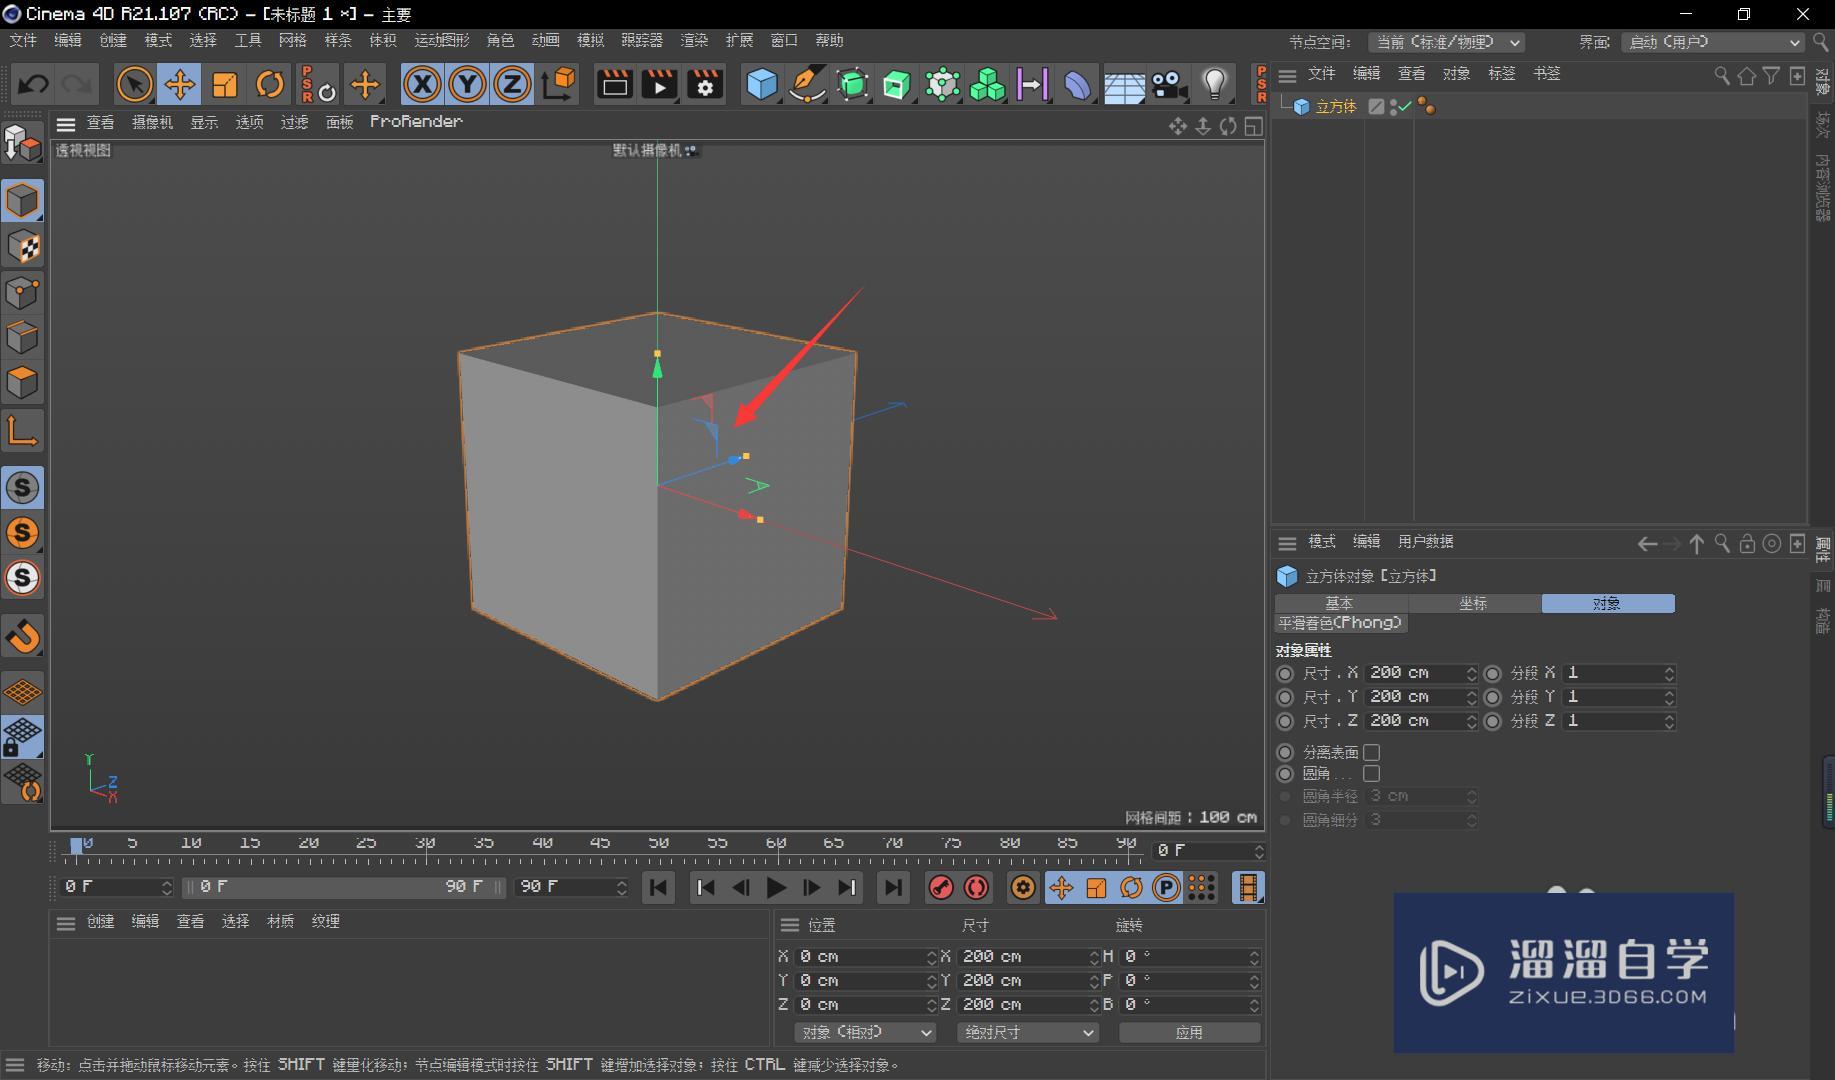Open 平滑着色(Phong) tab
1835x1080 pixels.
coord(1341,623)
